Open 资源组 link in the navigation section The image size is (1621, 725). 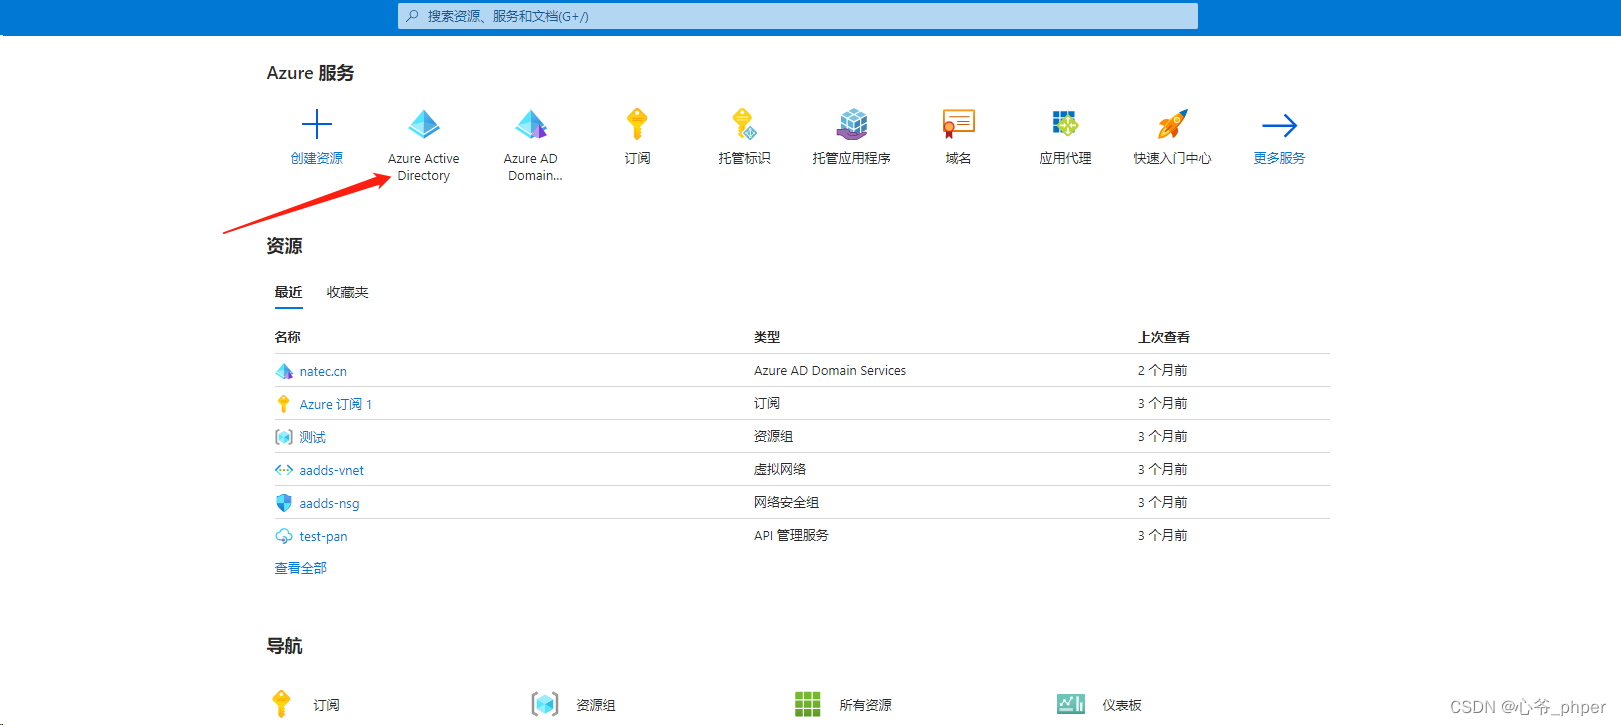click(595, 705)
